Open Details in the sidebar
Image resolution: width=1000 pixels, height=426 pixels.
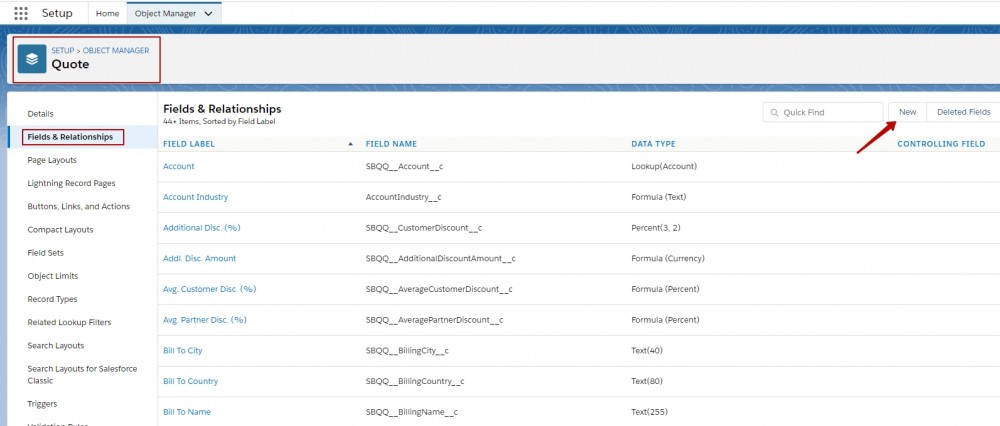coord(40,114)
